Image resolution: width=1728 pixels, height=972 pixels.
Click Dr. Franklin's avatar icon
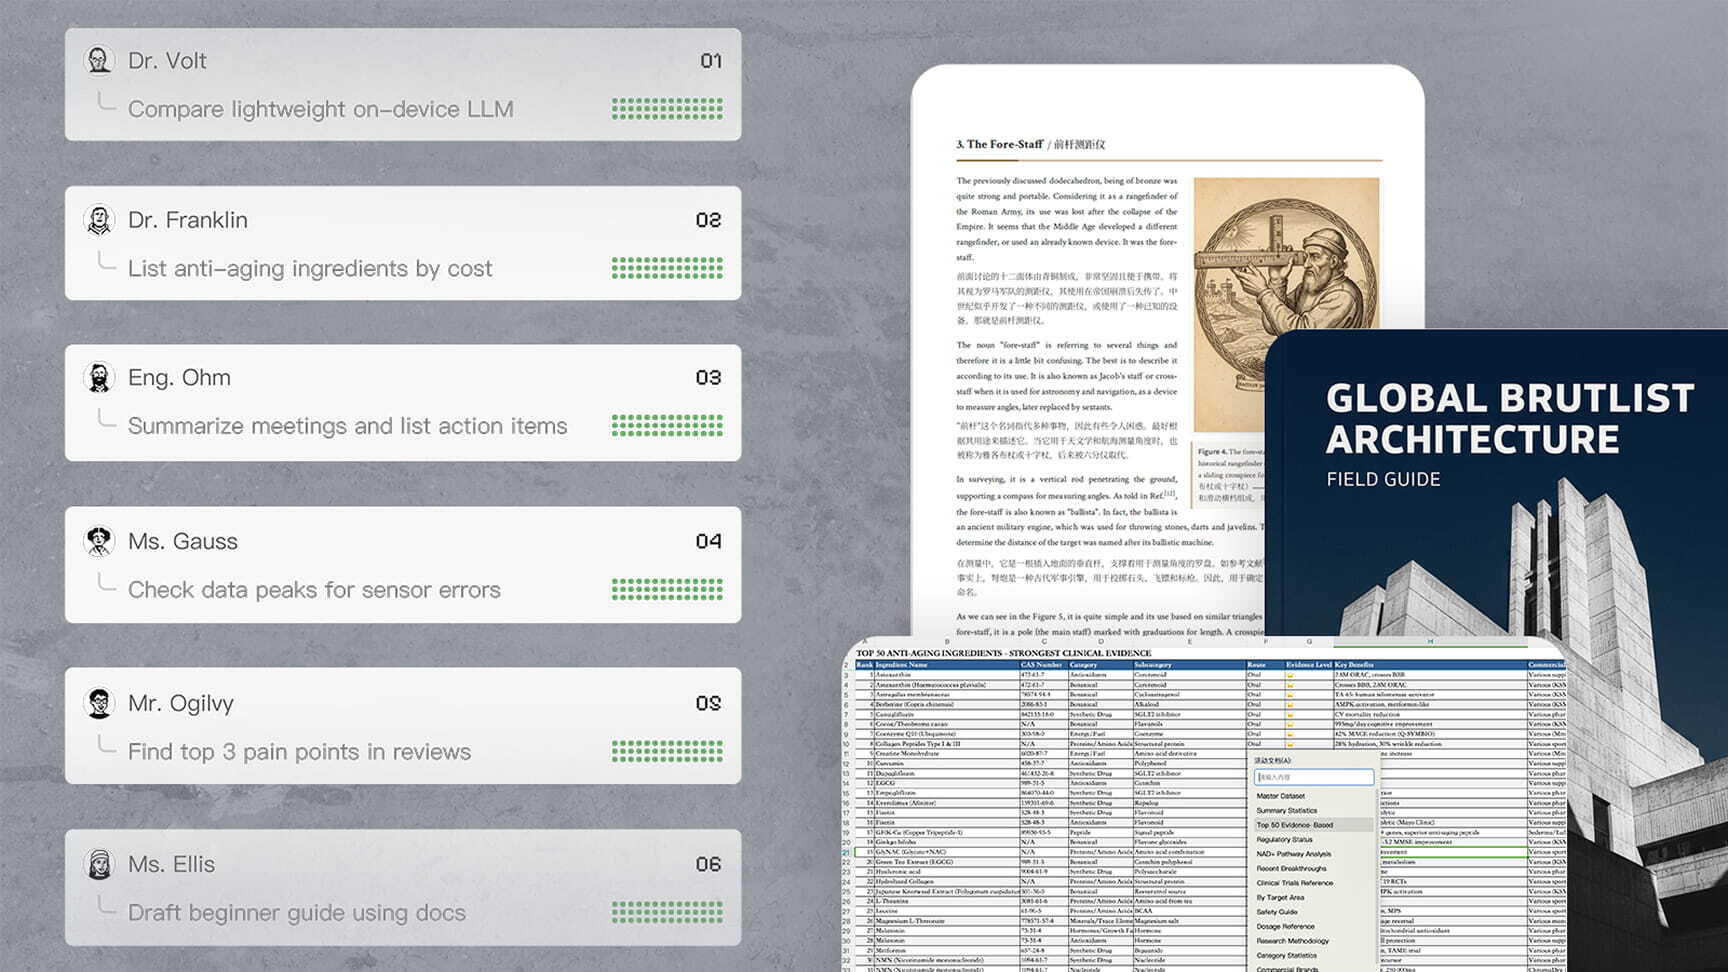tap(99, 220)
